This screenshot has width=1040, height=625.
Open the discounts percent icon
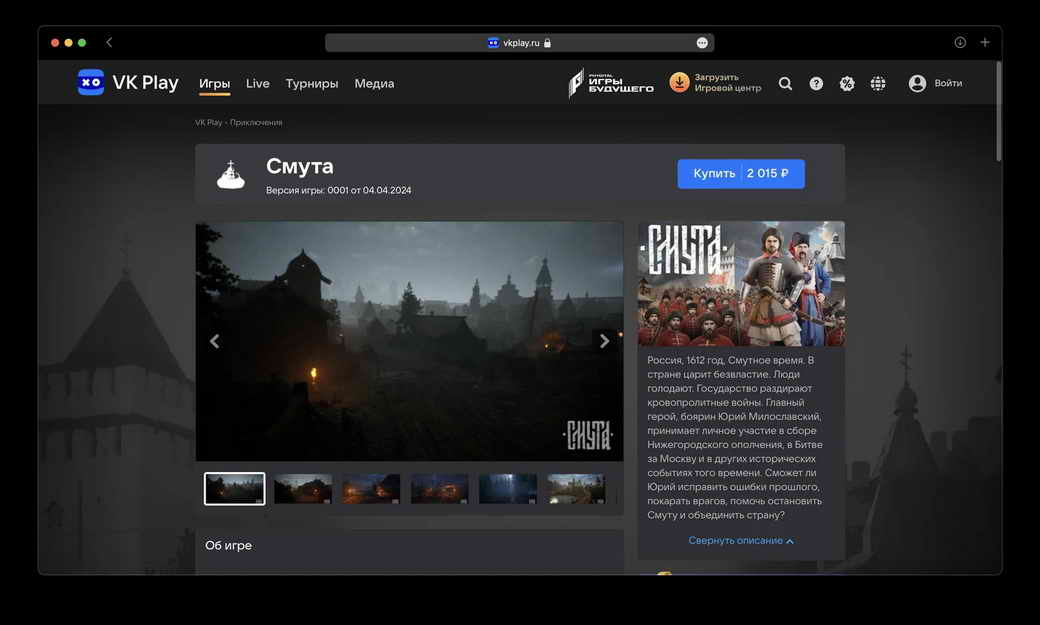pos(847,84)
